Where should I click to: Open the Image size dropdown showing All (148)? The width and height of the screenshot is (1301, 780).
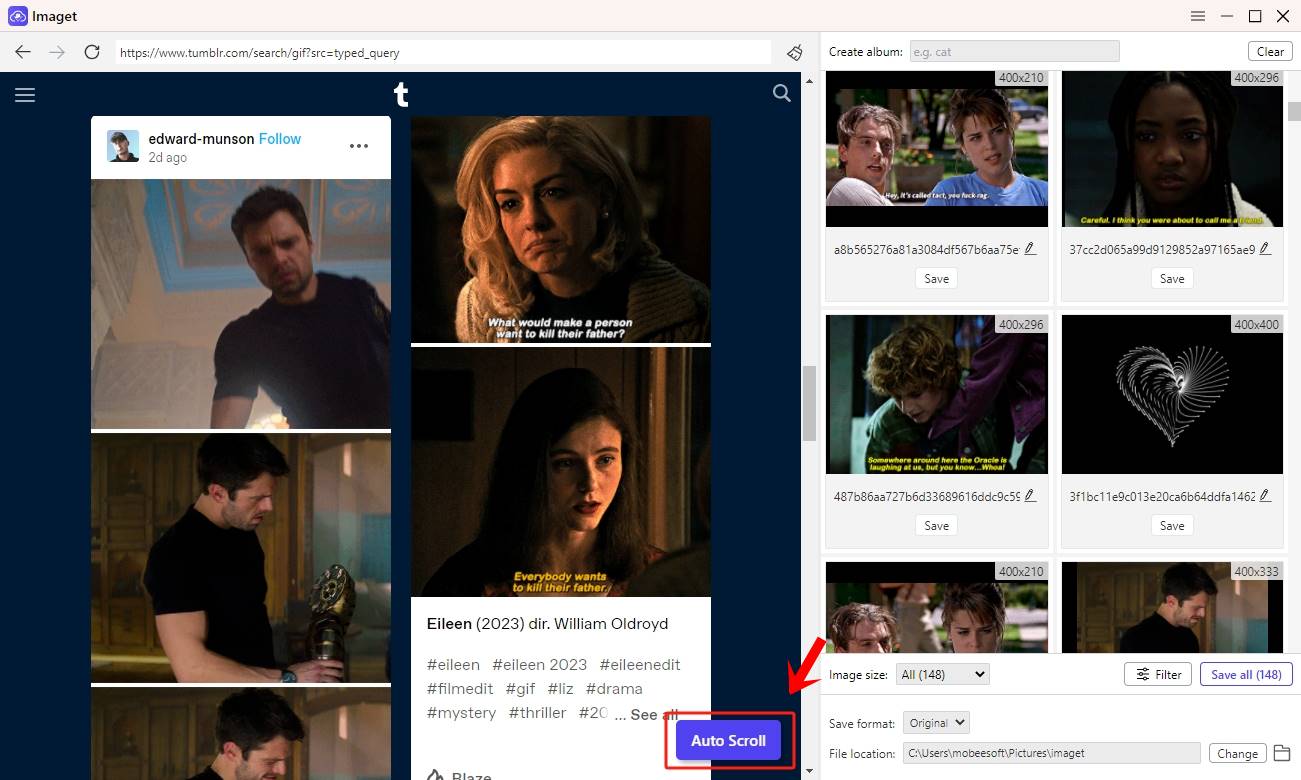[x=942, y=674]
